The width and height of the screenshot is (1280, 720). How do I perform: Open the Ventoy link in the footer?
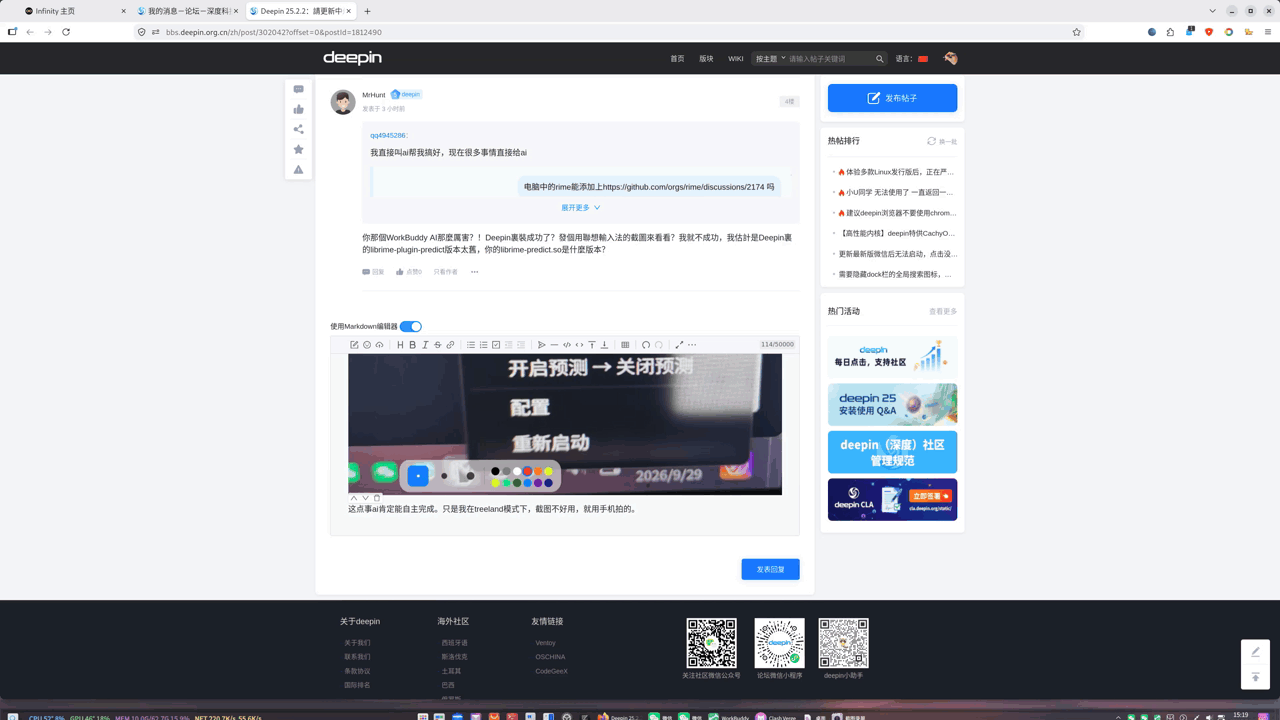point(545,643)
